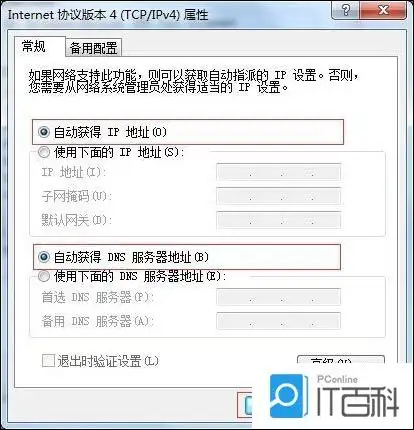Choose 使用下面的 DNS 服务器地址 option
The width and height of the screenshot is (414, 430).
pyautogui.click(x=44, y=276)
